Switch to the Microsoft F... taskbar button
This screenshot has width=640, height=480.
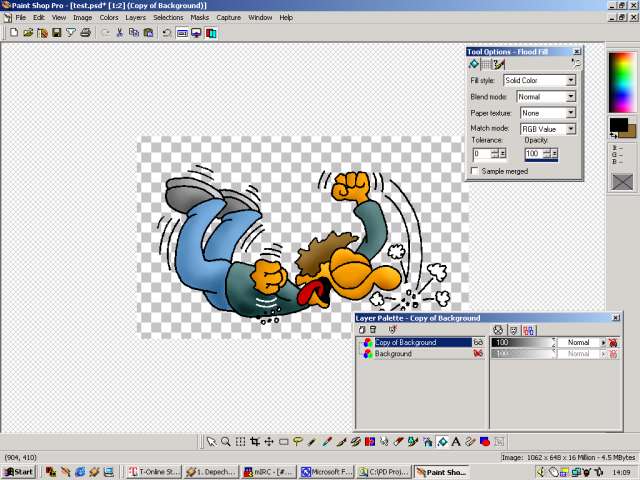tap(326, 472)
